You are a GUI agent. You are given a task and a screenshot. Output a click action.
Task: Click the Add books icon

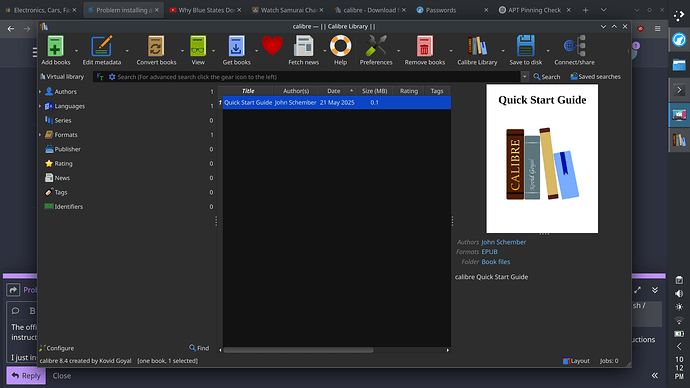click(55, 46)
